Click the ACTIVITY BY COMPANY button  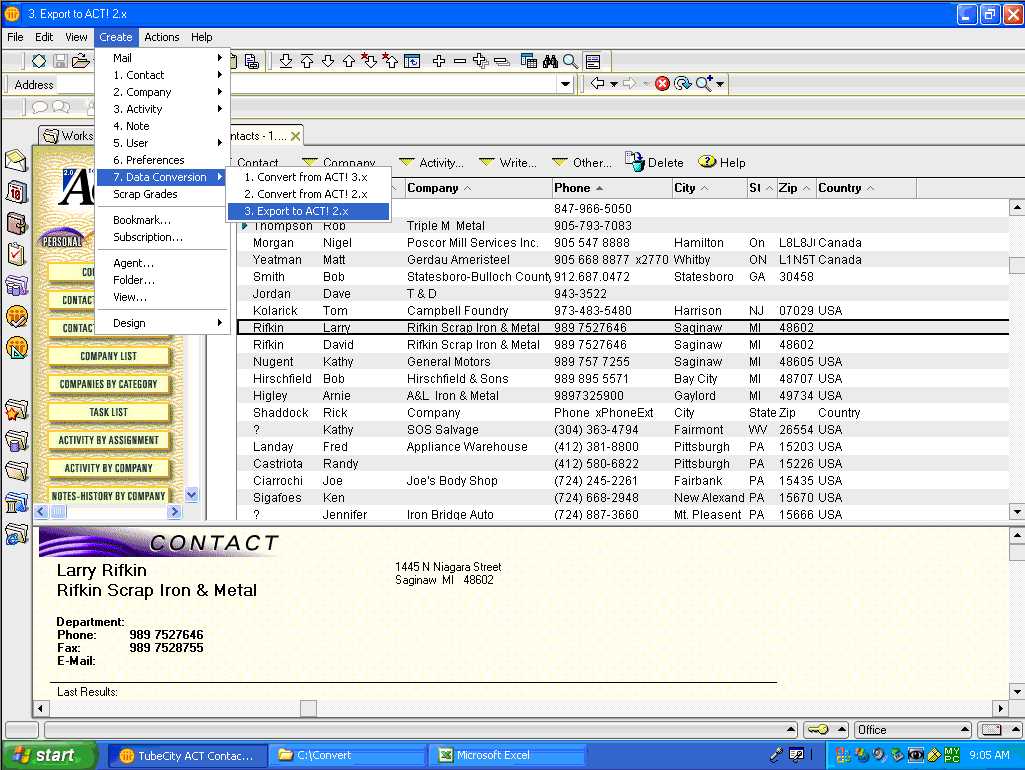coord(109,469)
